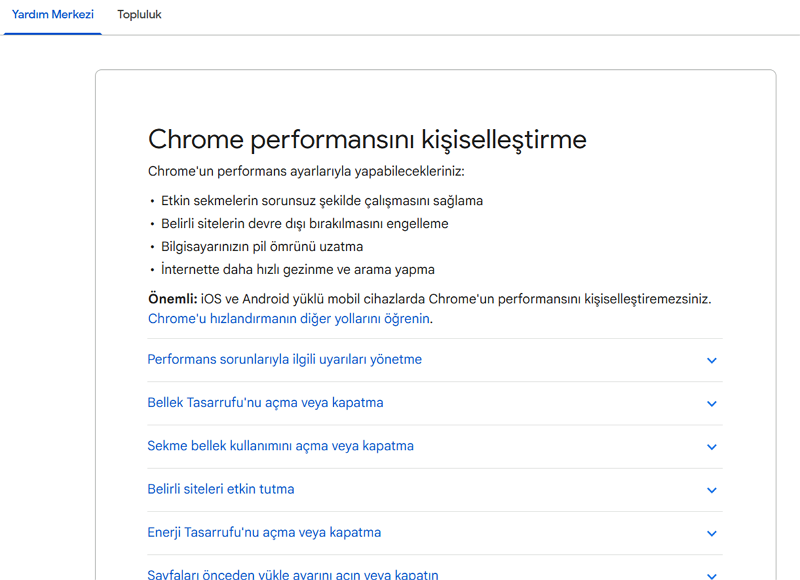Image resolution: width=800 pixels, height=580 pixels.
Task: Click the chevron beside "Enerji Tasarrufu'nu açma veya kapatma"
Action: (x=712, y=533)
